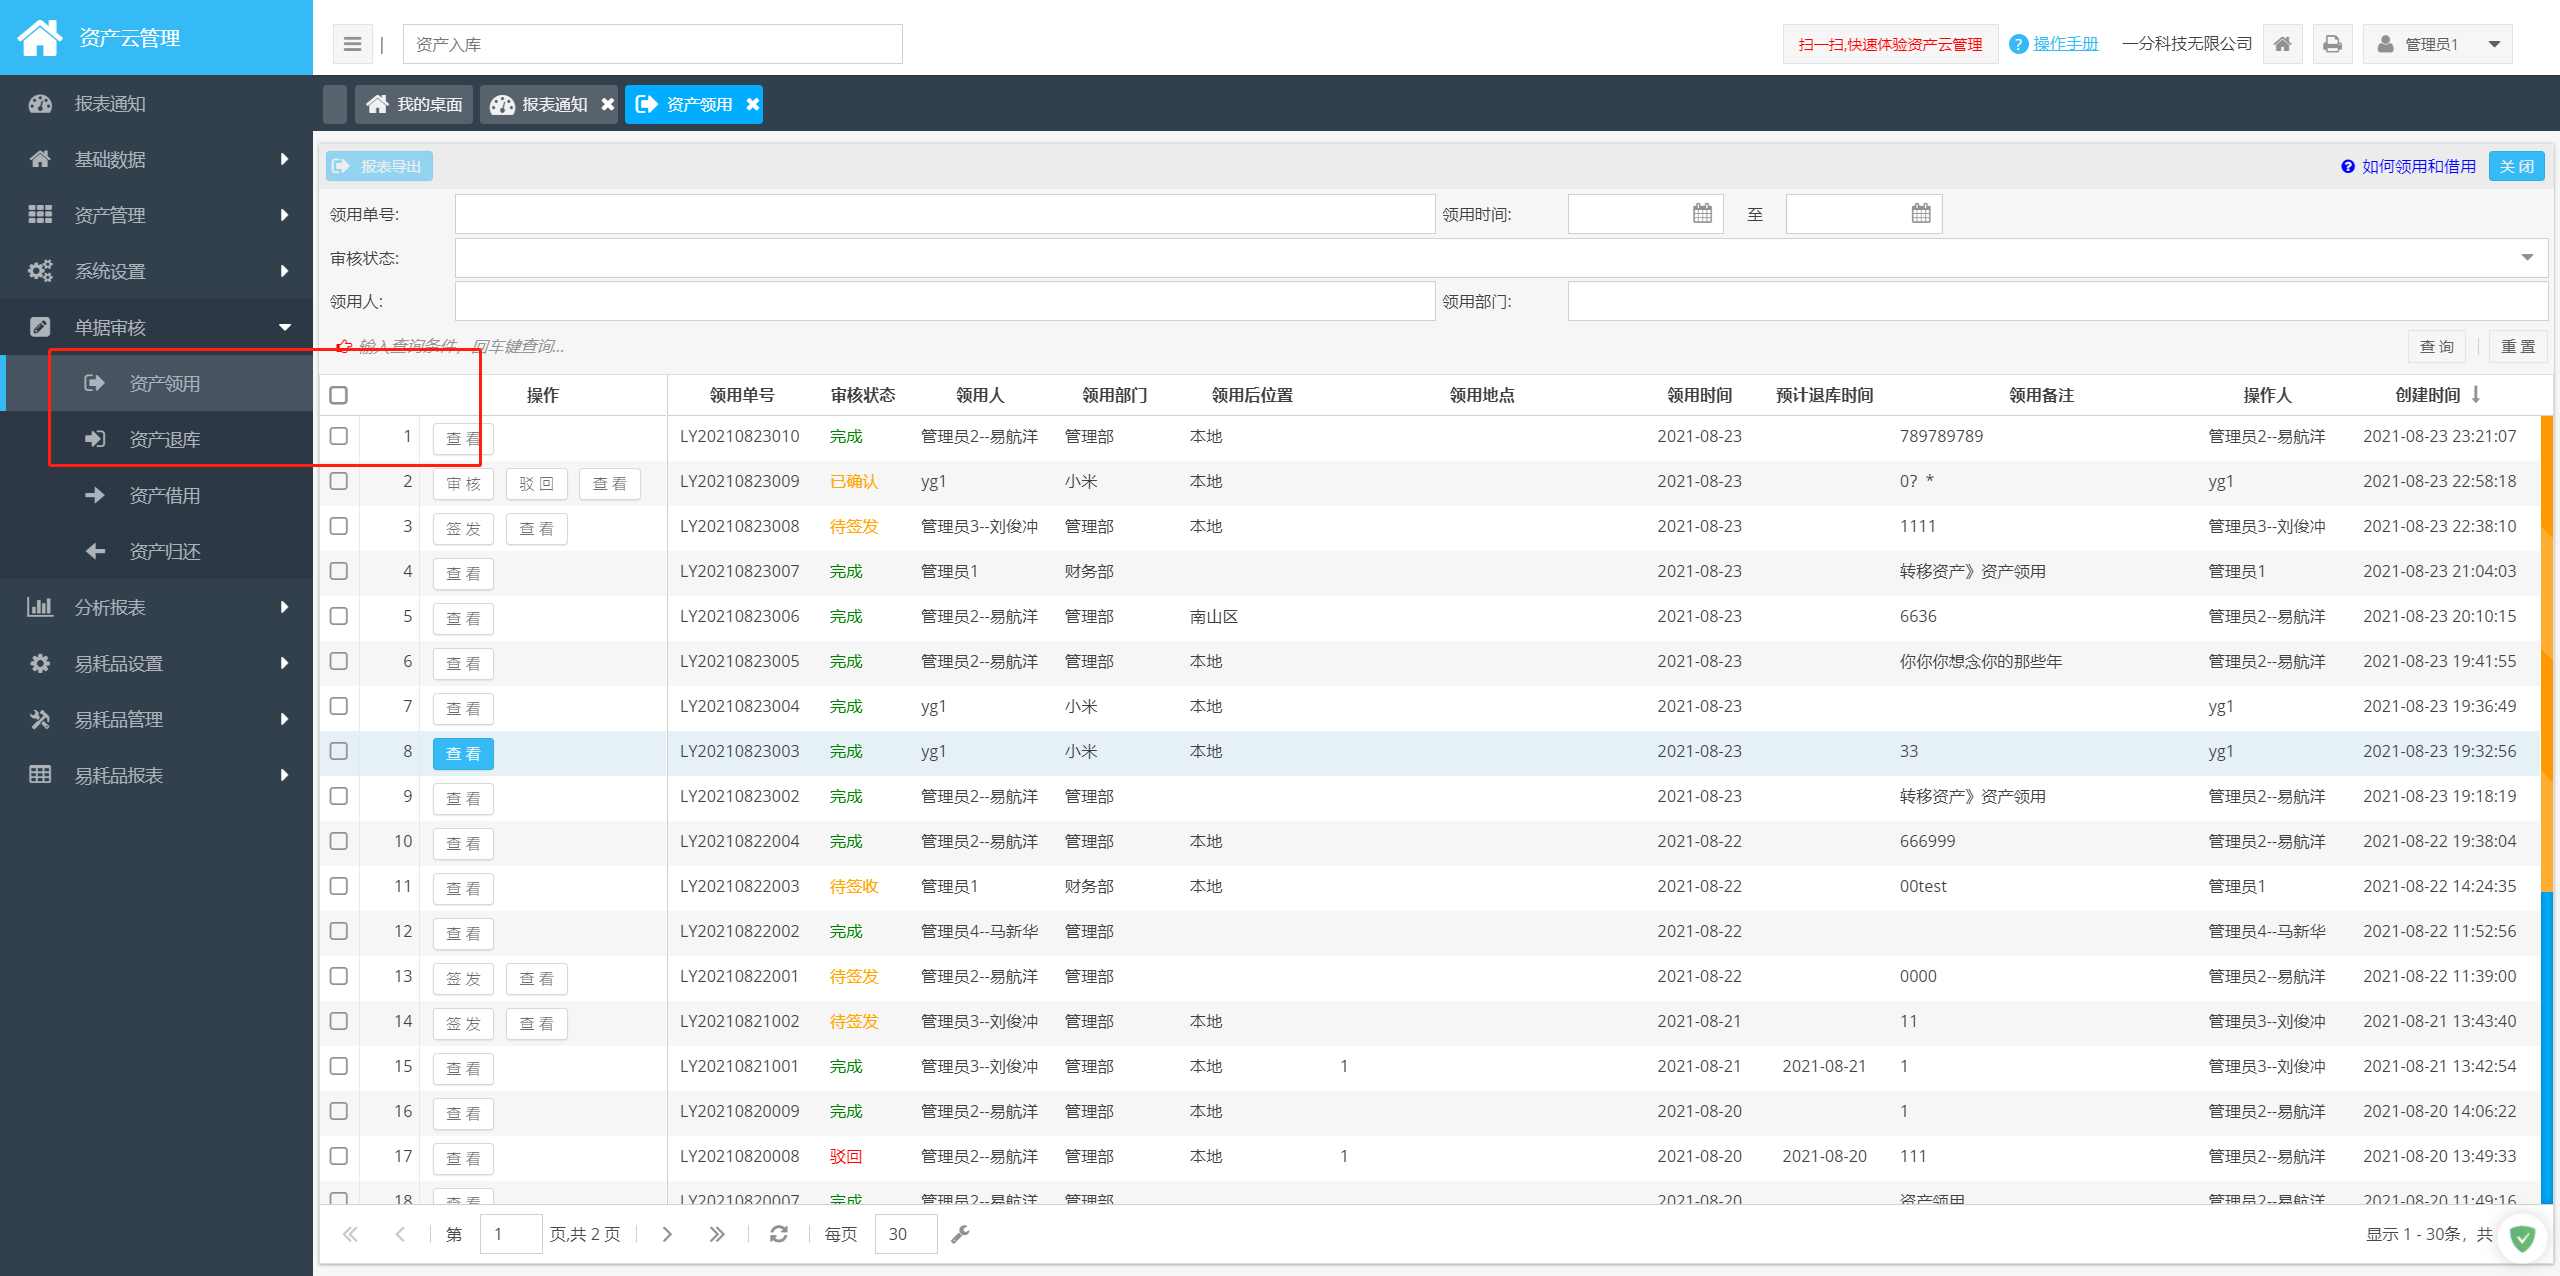Check the checkbox for row LY20210823006

pos(339,616)
